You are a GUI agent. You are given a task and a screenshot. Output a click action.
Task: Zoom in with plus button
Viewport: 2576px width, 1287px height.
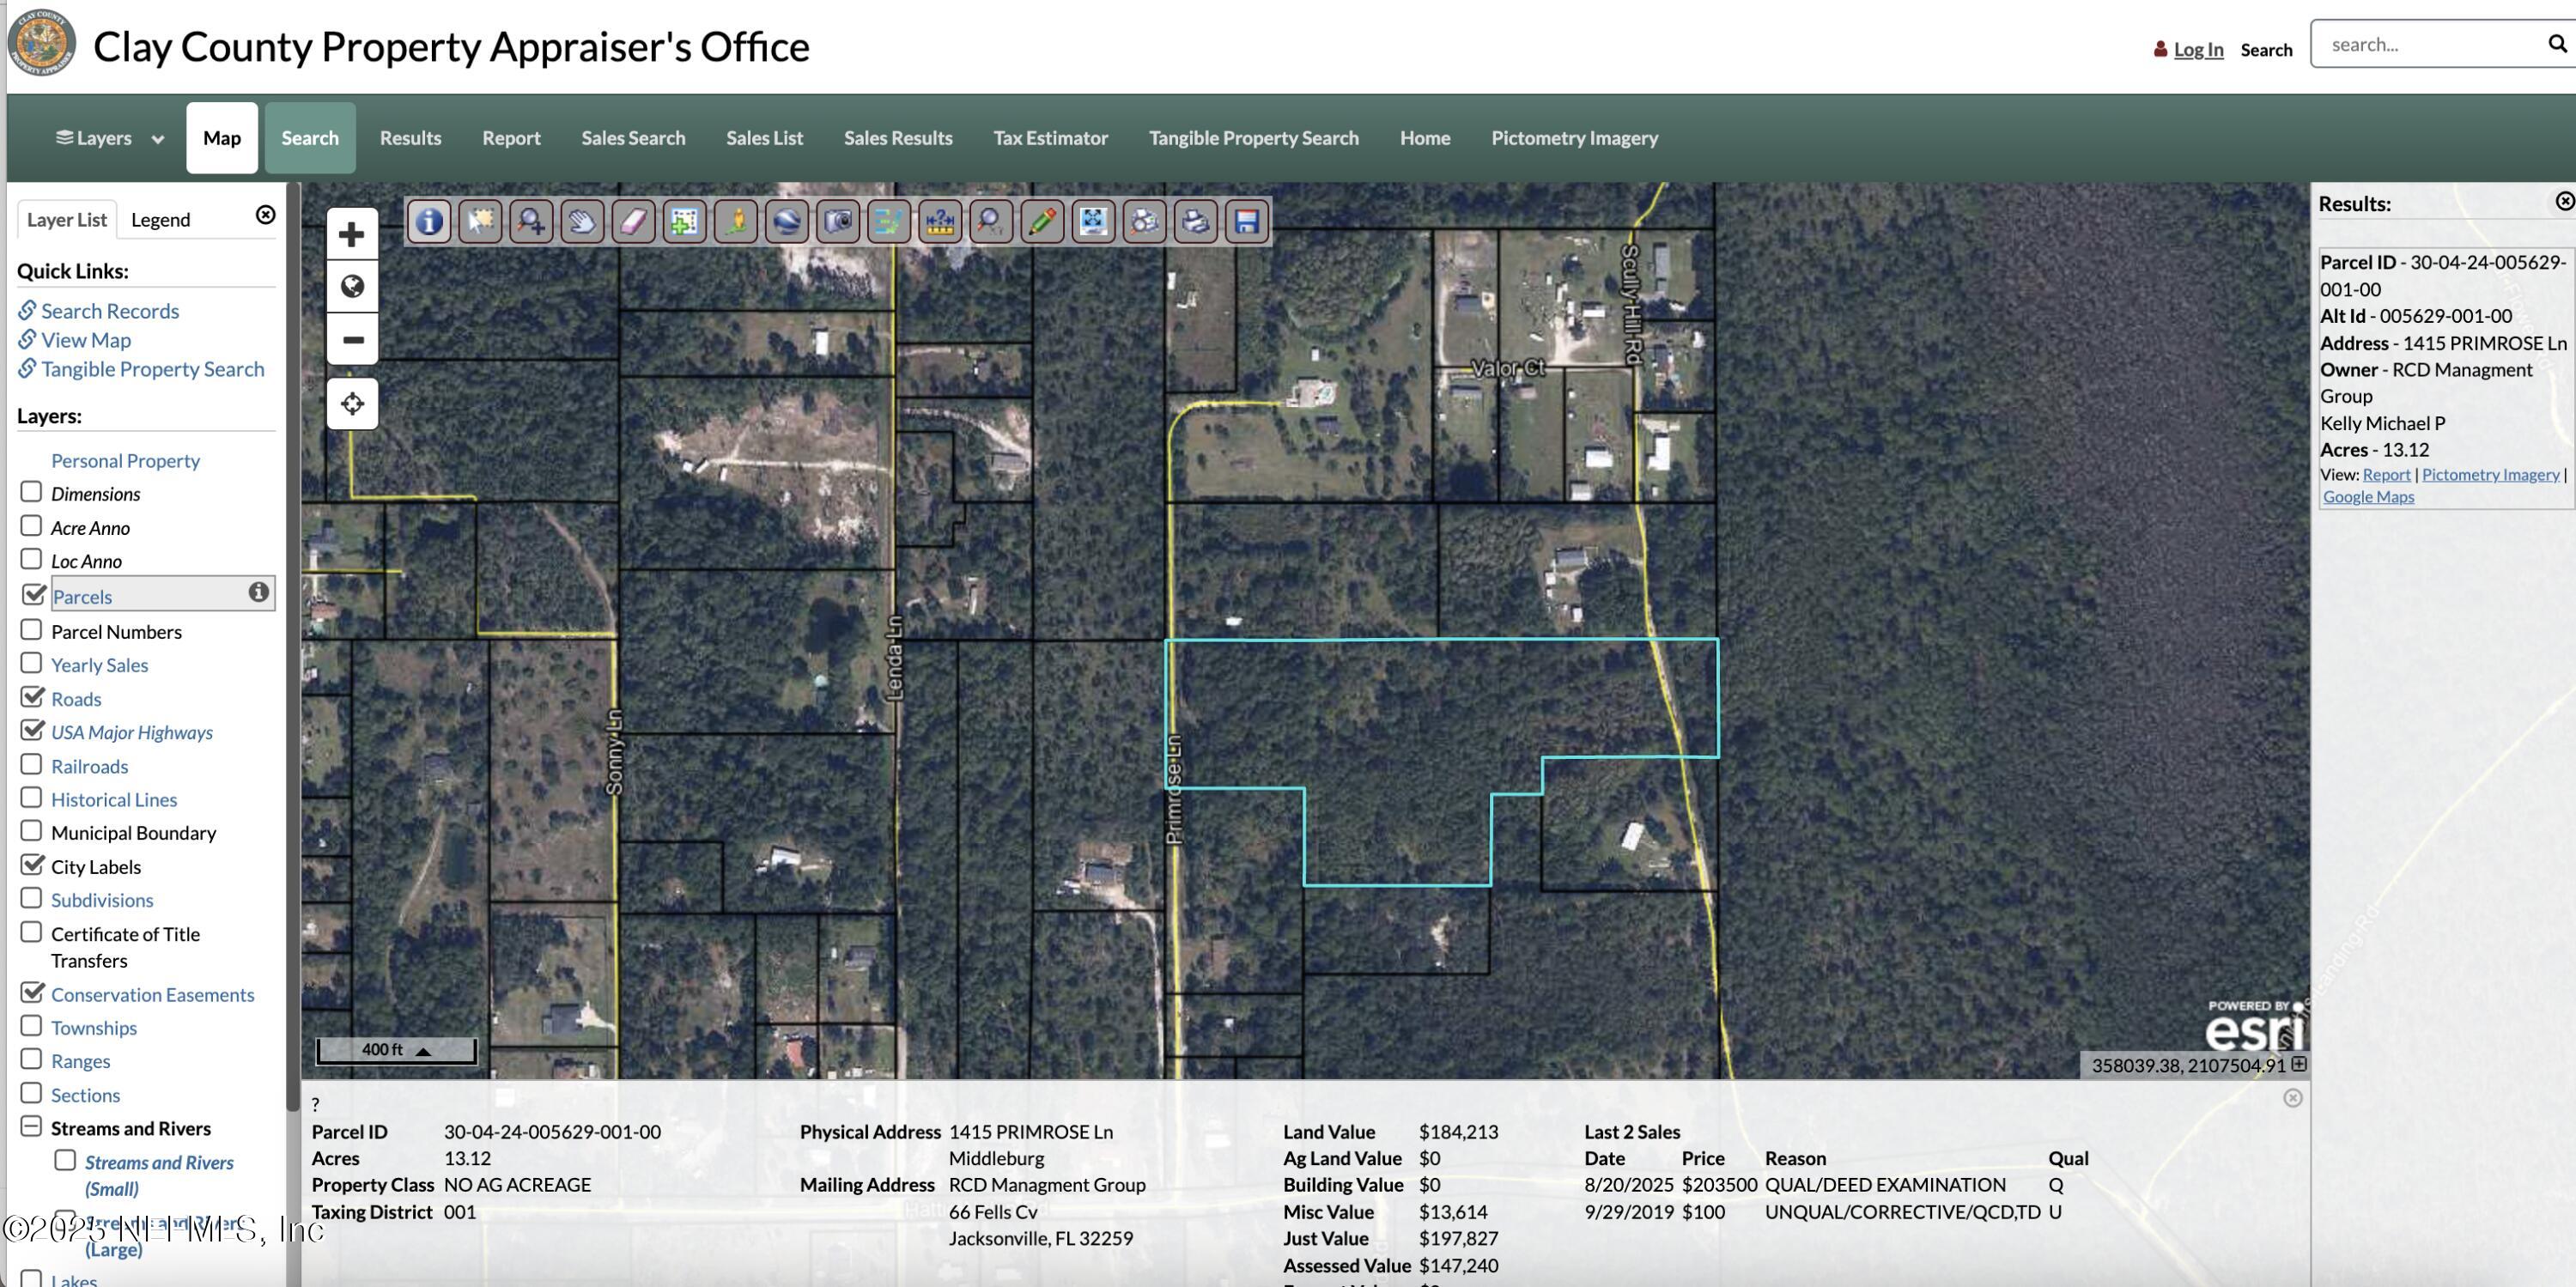click(x=352, y=235)
